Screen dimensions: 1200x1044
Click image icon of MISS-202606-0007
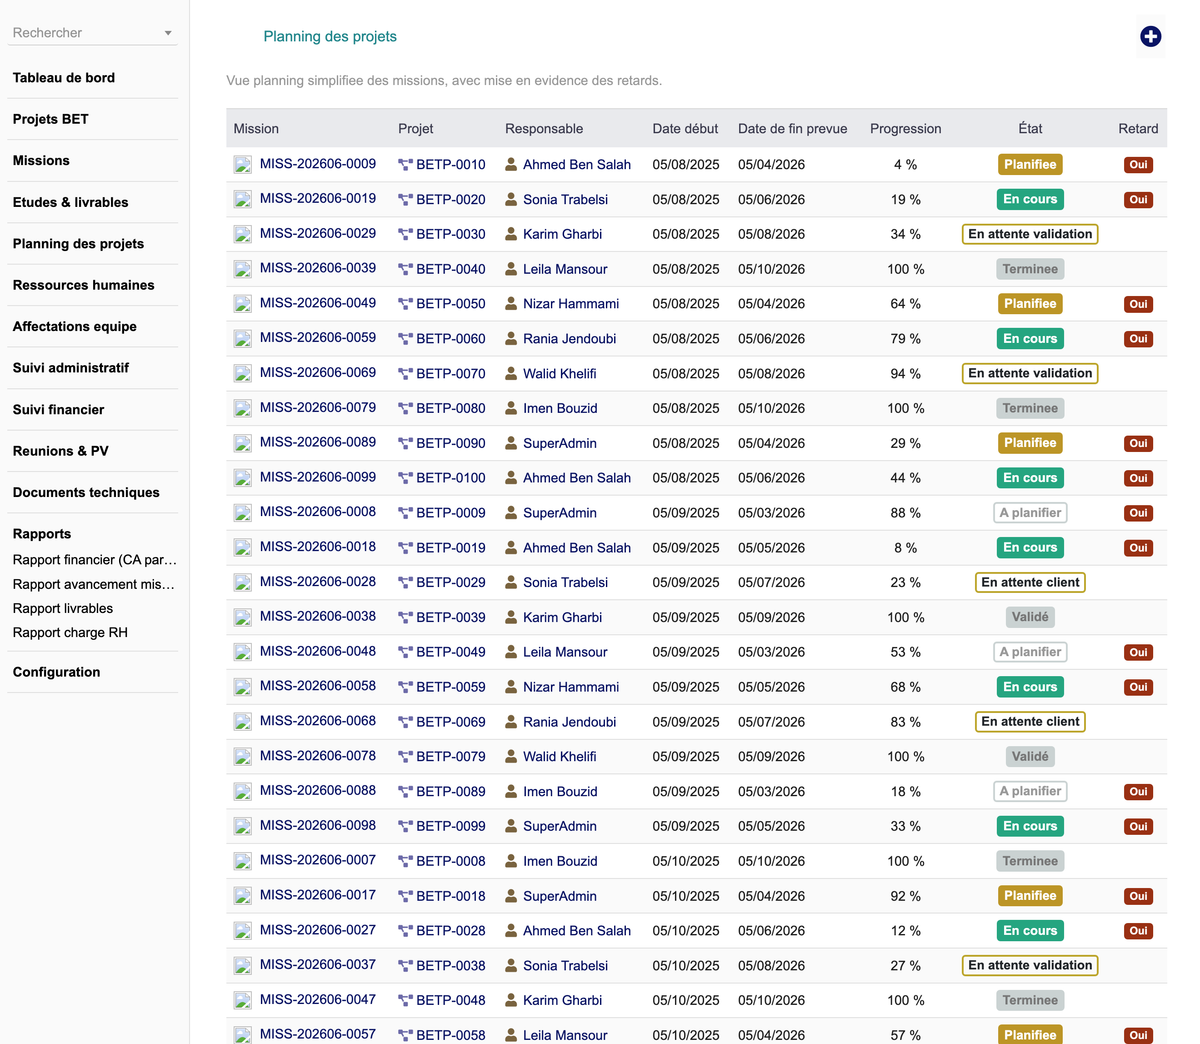243,861
